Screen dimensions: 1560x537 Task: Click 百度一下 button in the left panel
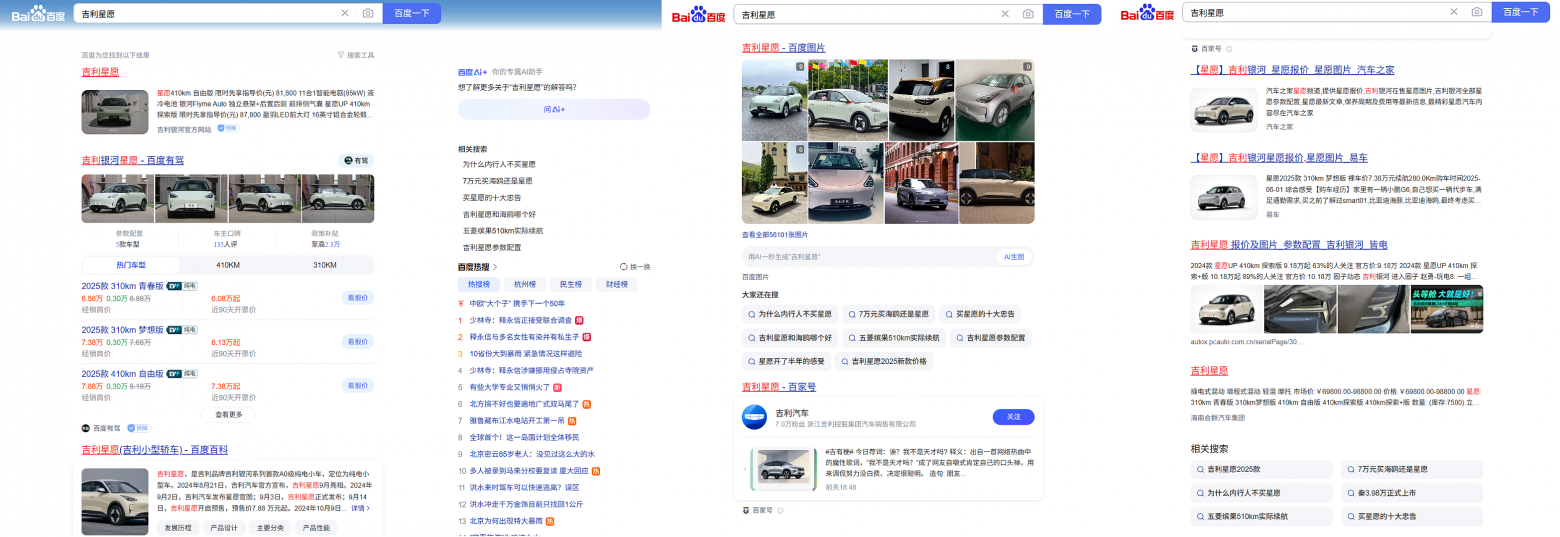(411, 13)
